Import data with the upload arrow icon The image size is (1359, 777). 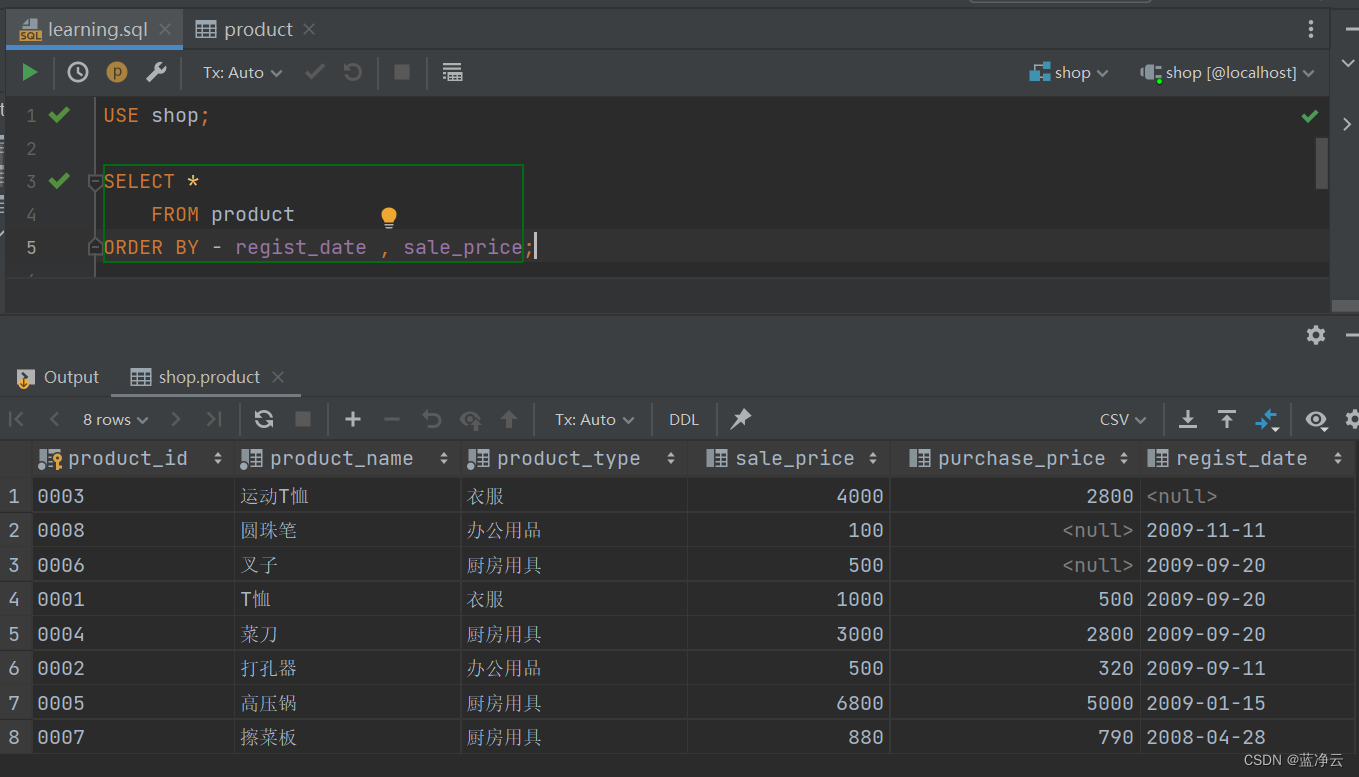coord(1227,419)
